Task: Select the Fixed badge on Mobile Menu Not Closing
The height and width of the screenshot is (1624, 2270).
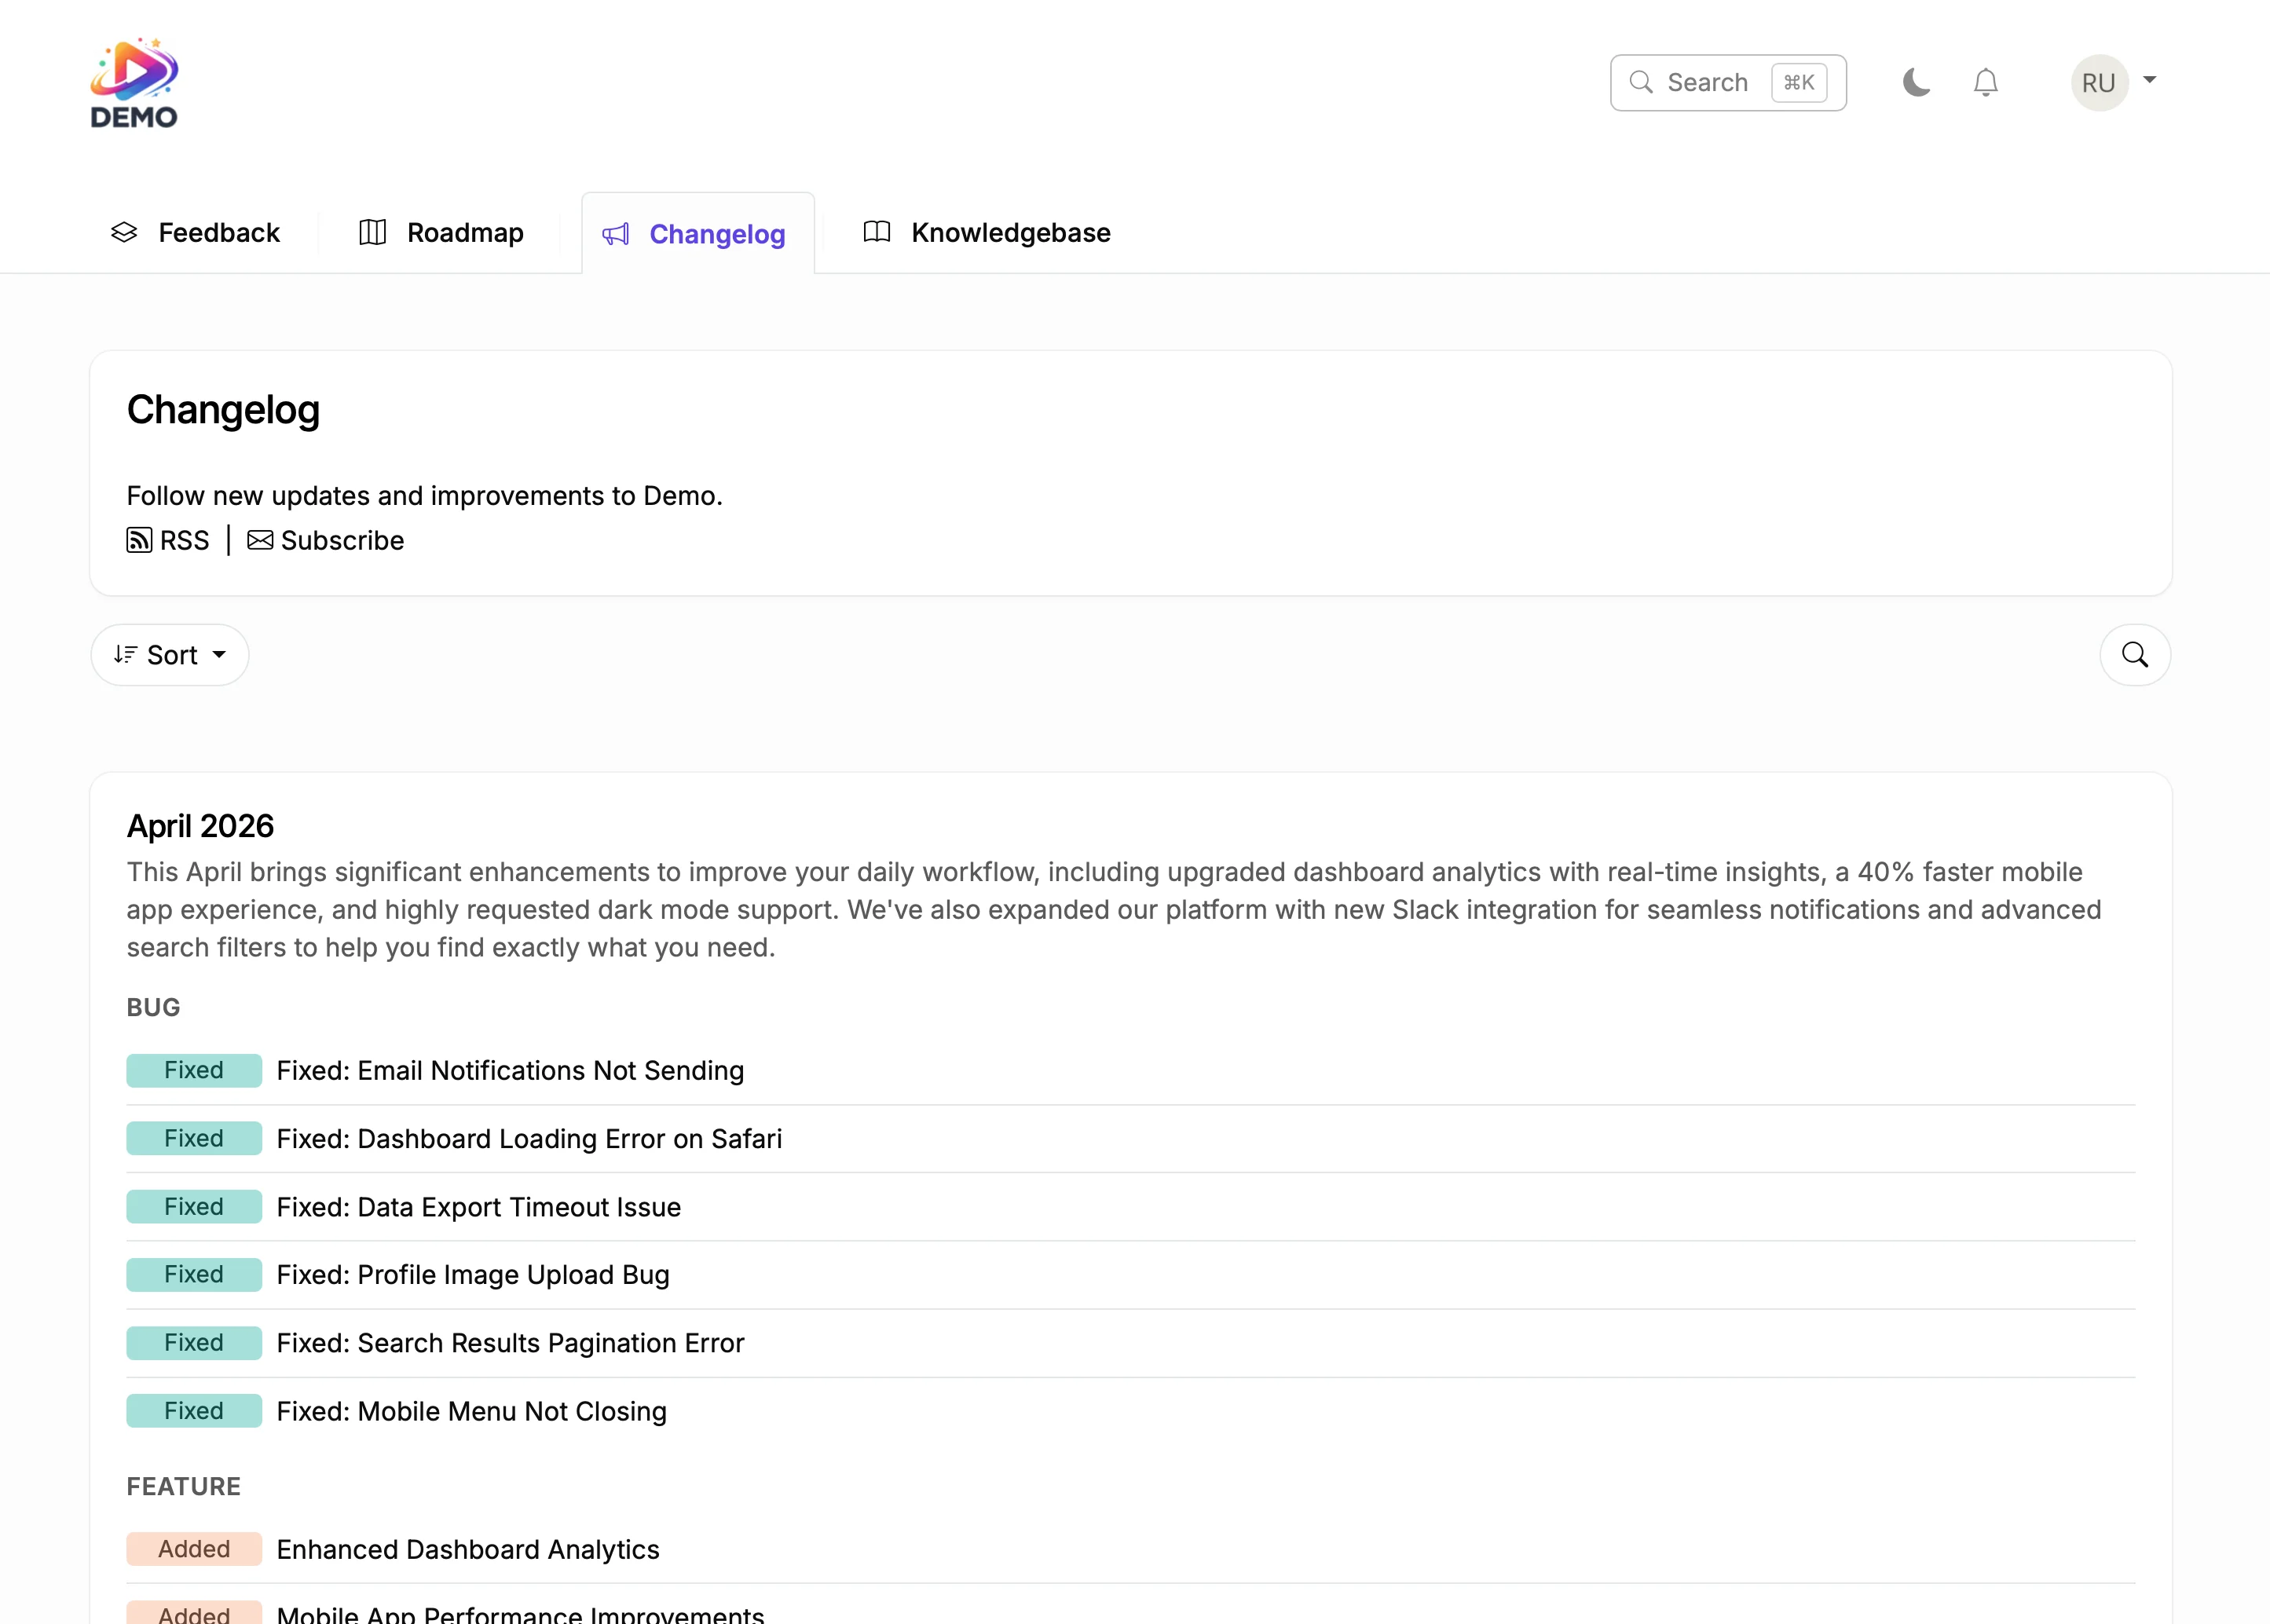Action: click(194, 1411)
